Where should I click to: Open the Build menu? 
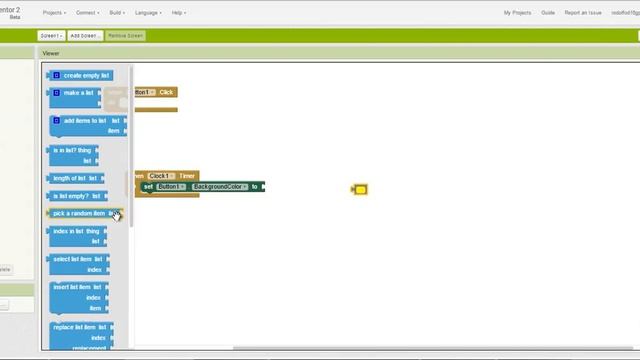(x=117, y=13)
